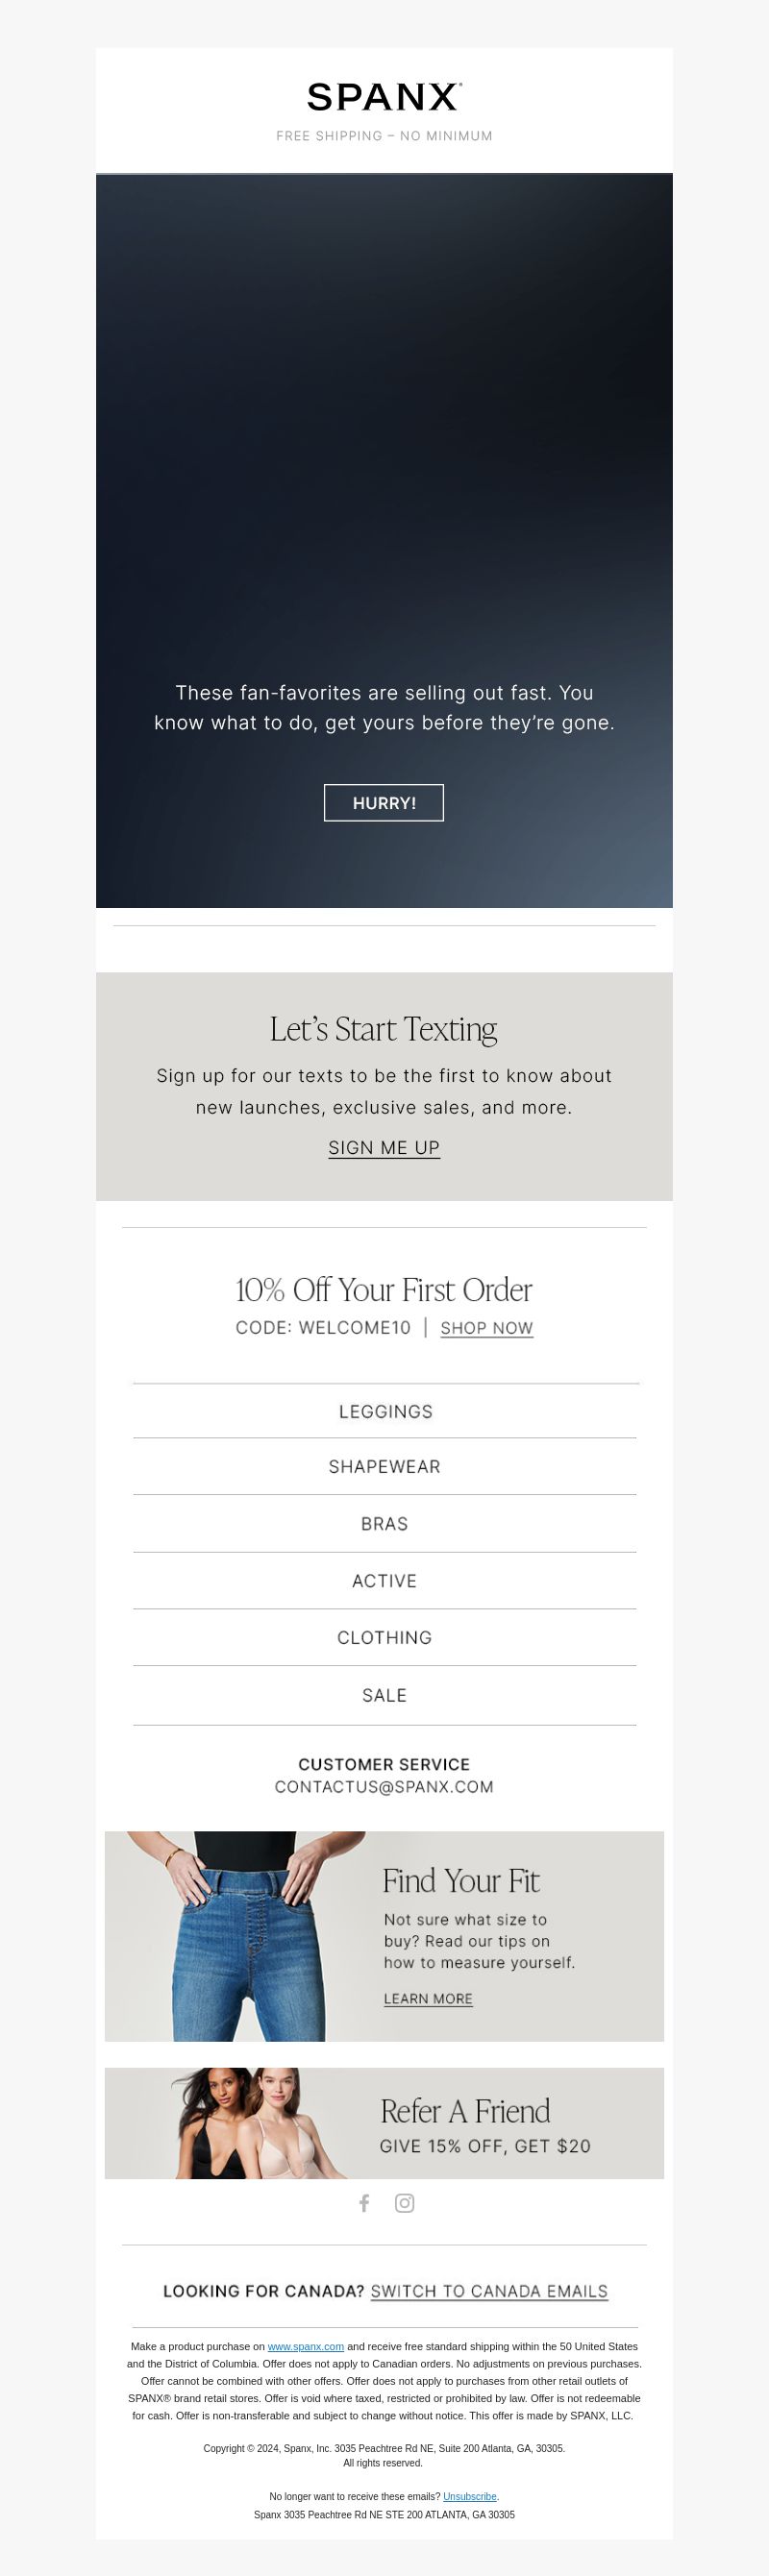Screen dimensions: 769x2576
Task: Click the HURRY! button
Action: tap(384, 803)
